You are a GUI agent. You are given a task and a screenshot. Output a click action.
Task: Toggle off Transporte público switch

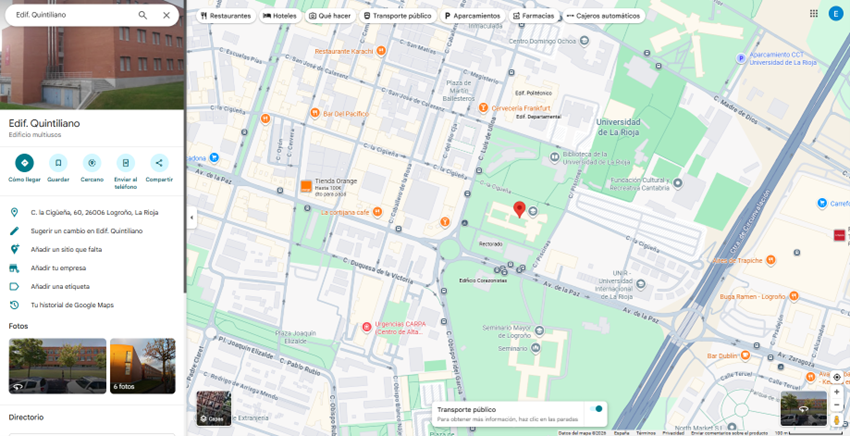coord(597,408)
